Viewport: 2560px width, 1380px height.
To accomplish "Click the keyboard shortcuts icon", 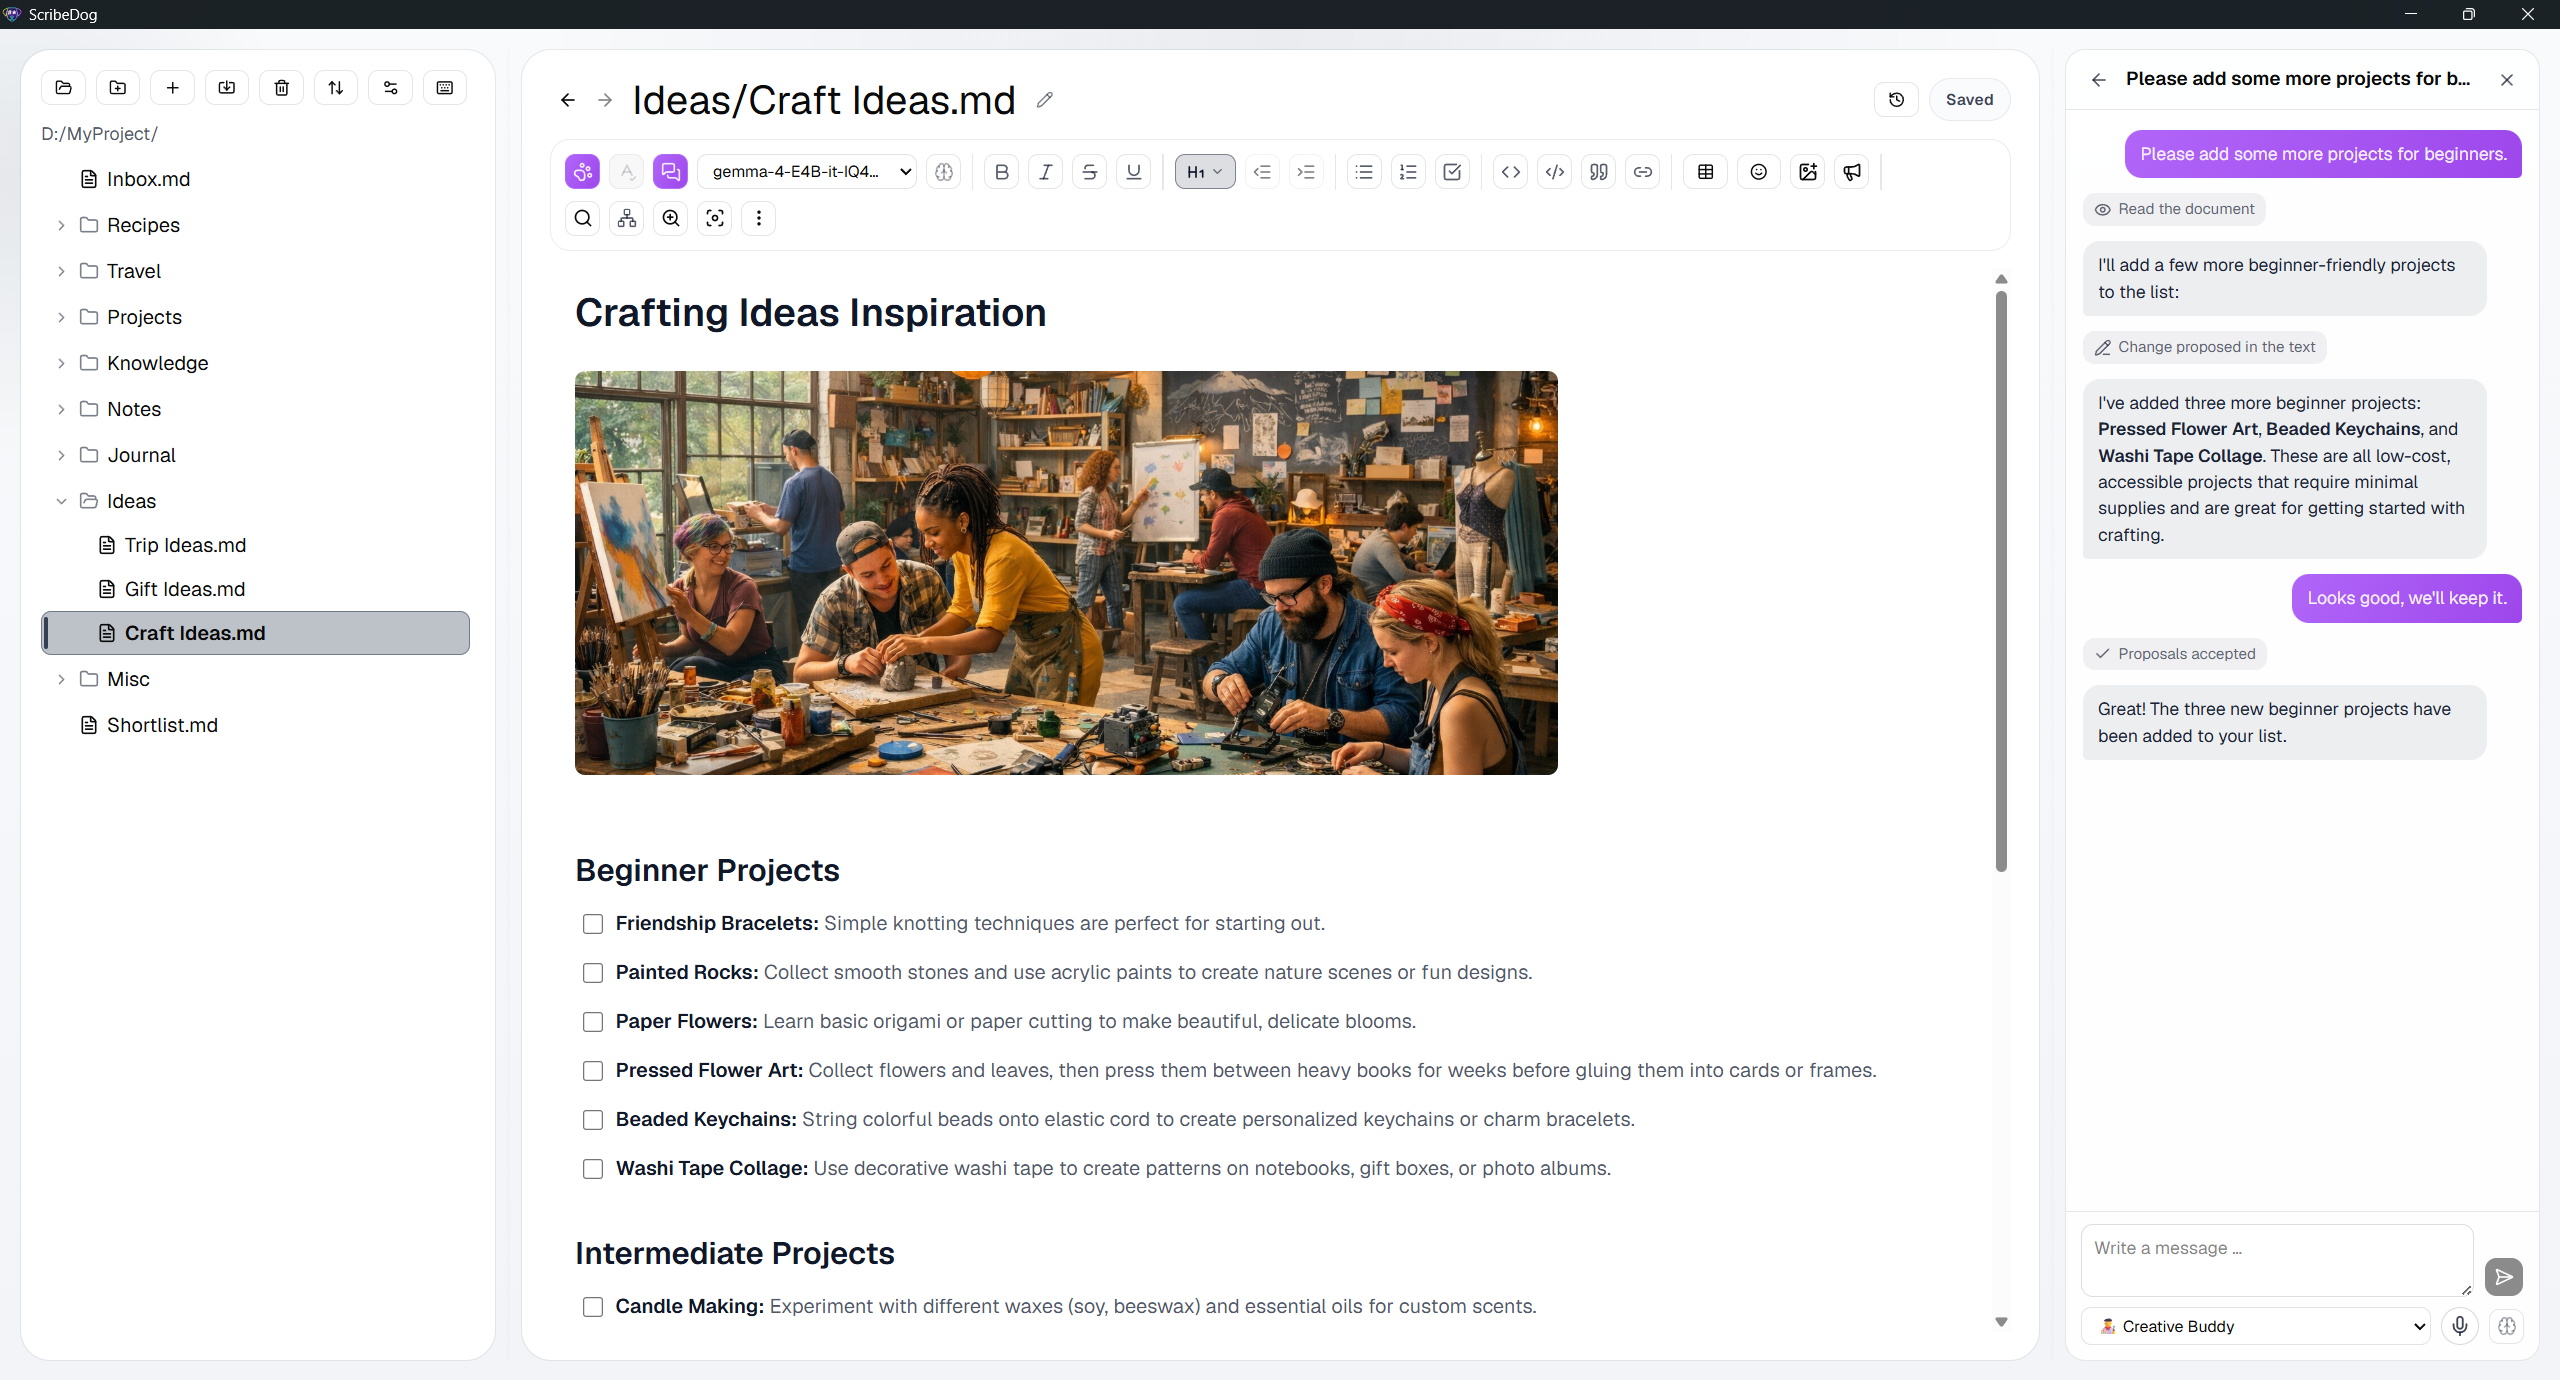I will coord(445,88).
